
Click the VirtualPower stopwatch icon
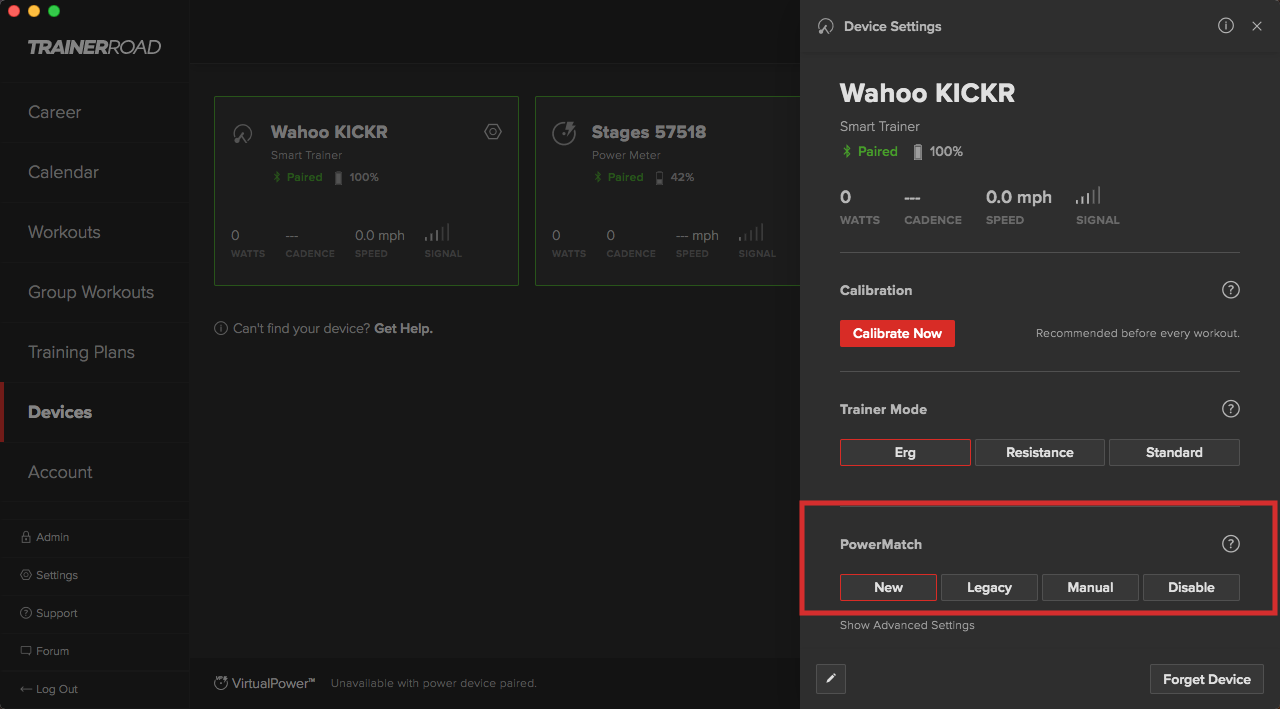click(x=221, y=683)
